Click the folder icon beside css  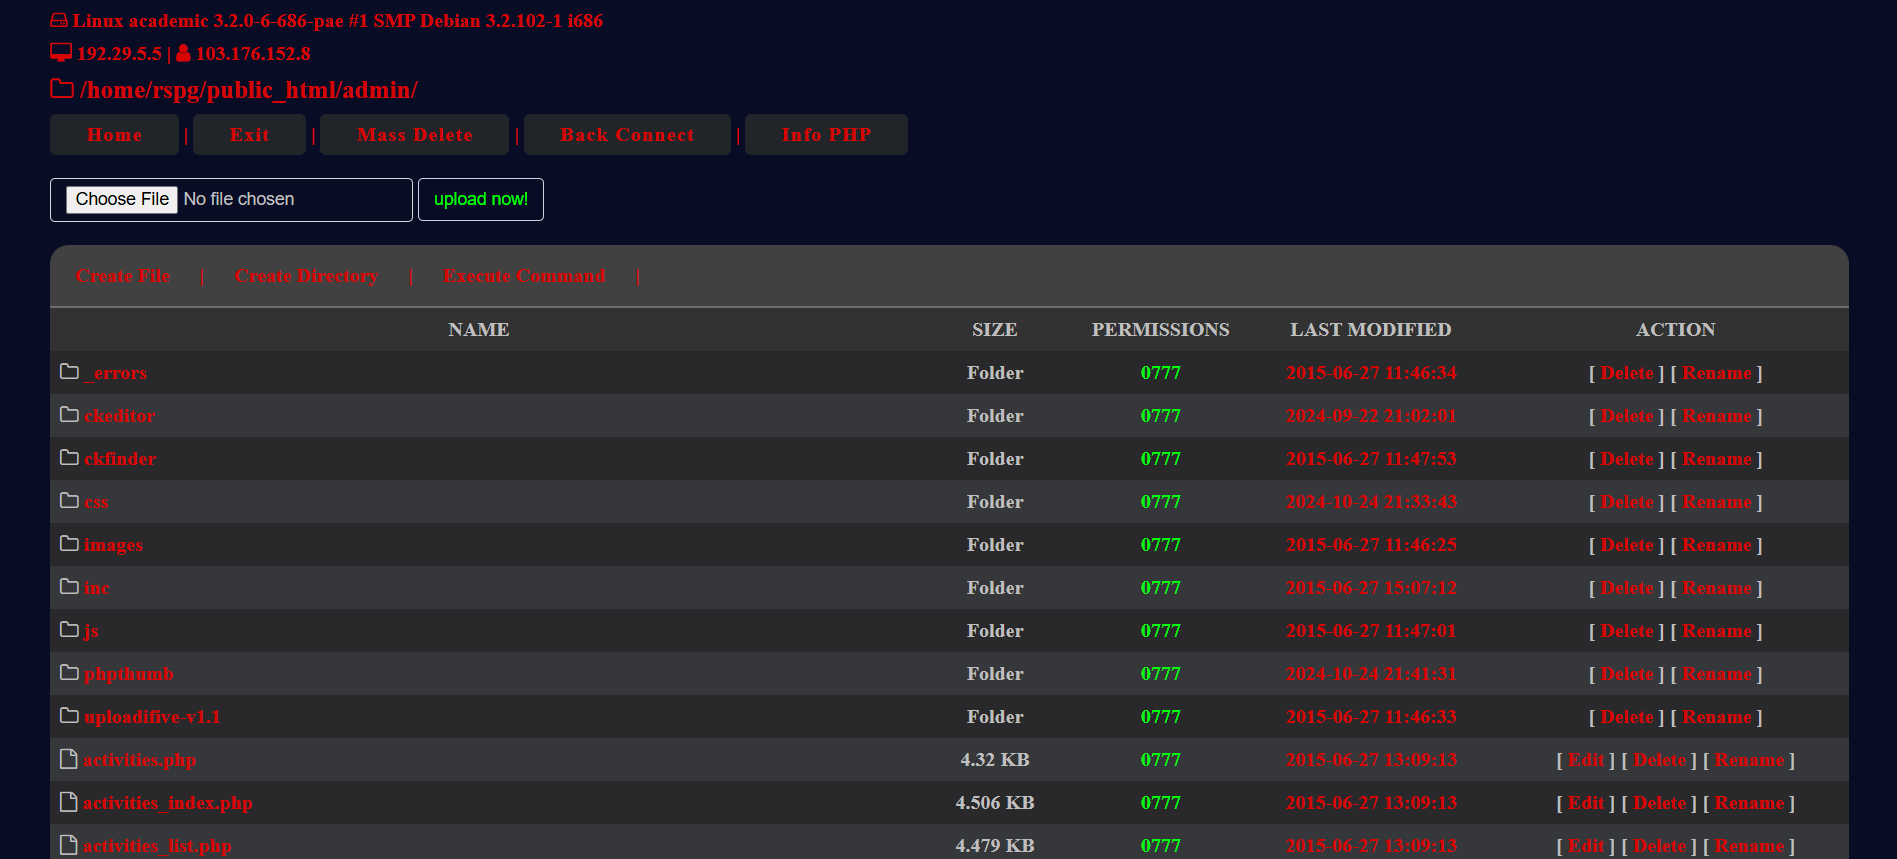[69, 501]
